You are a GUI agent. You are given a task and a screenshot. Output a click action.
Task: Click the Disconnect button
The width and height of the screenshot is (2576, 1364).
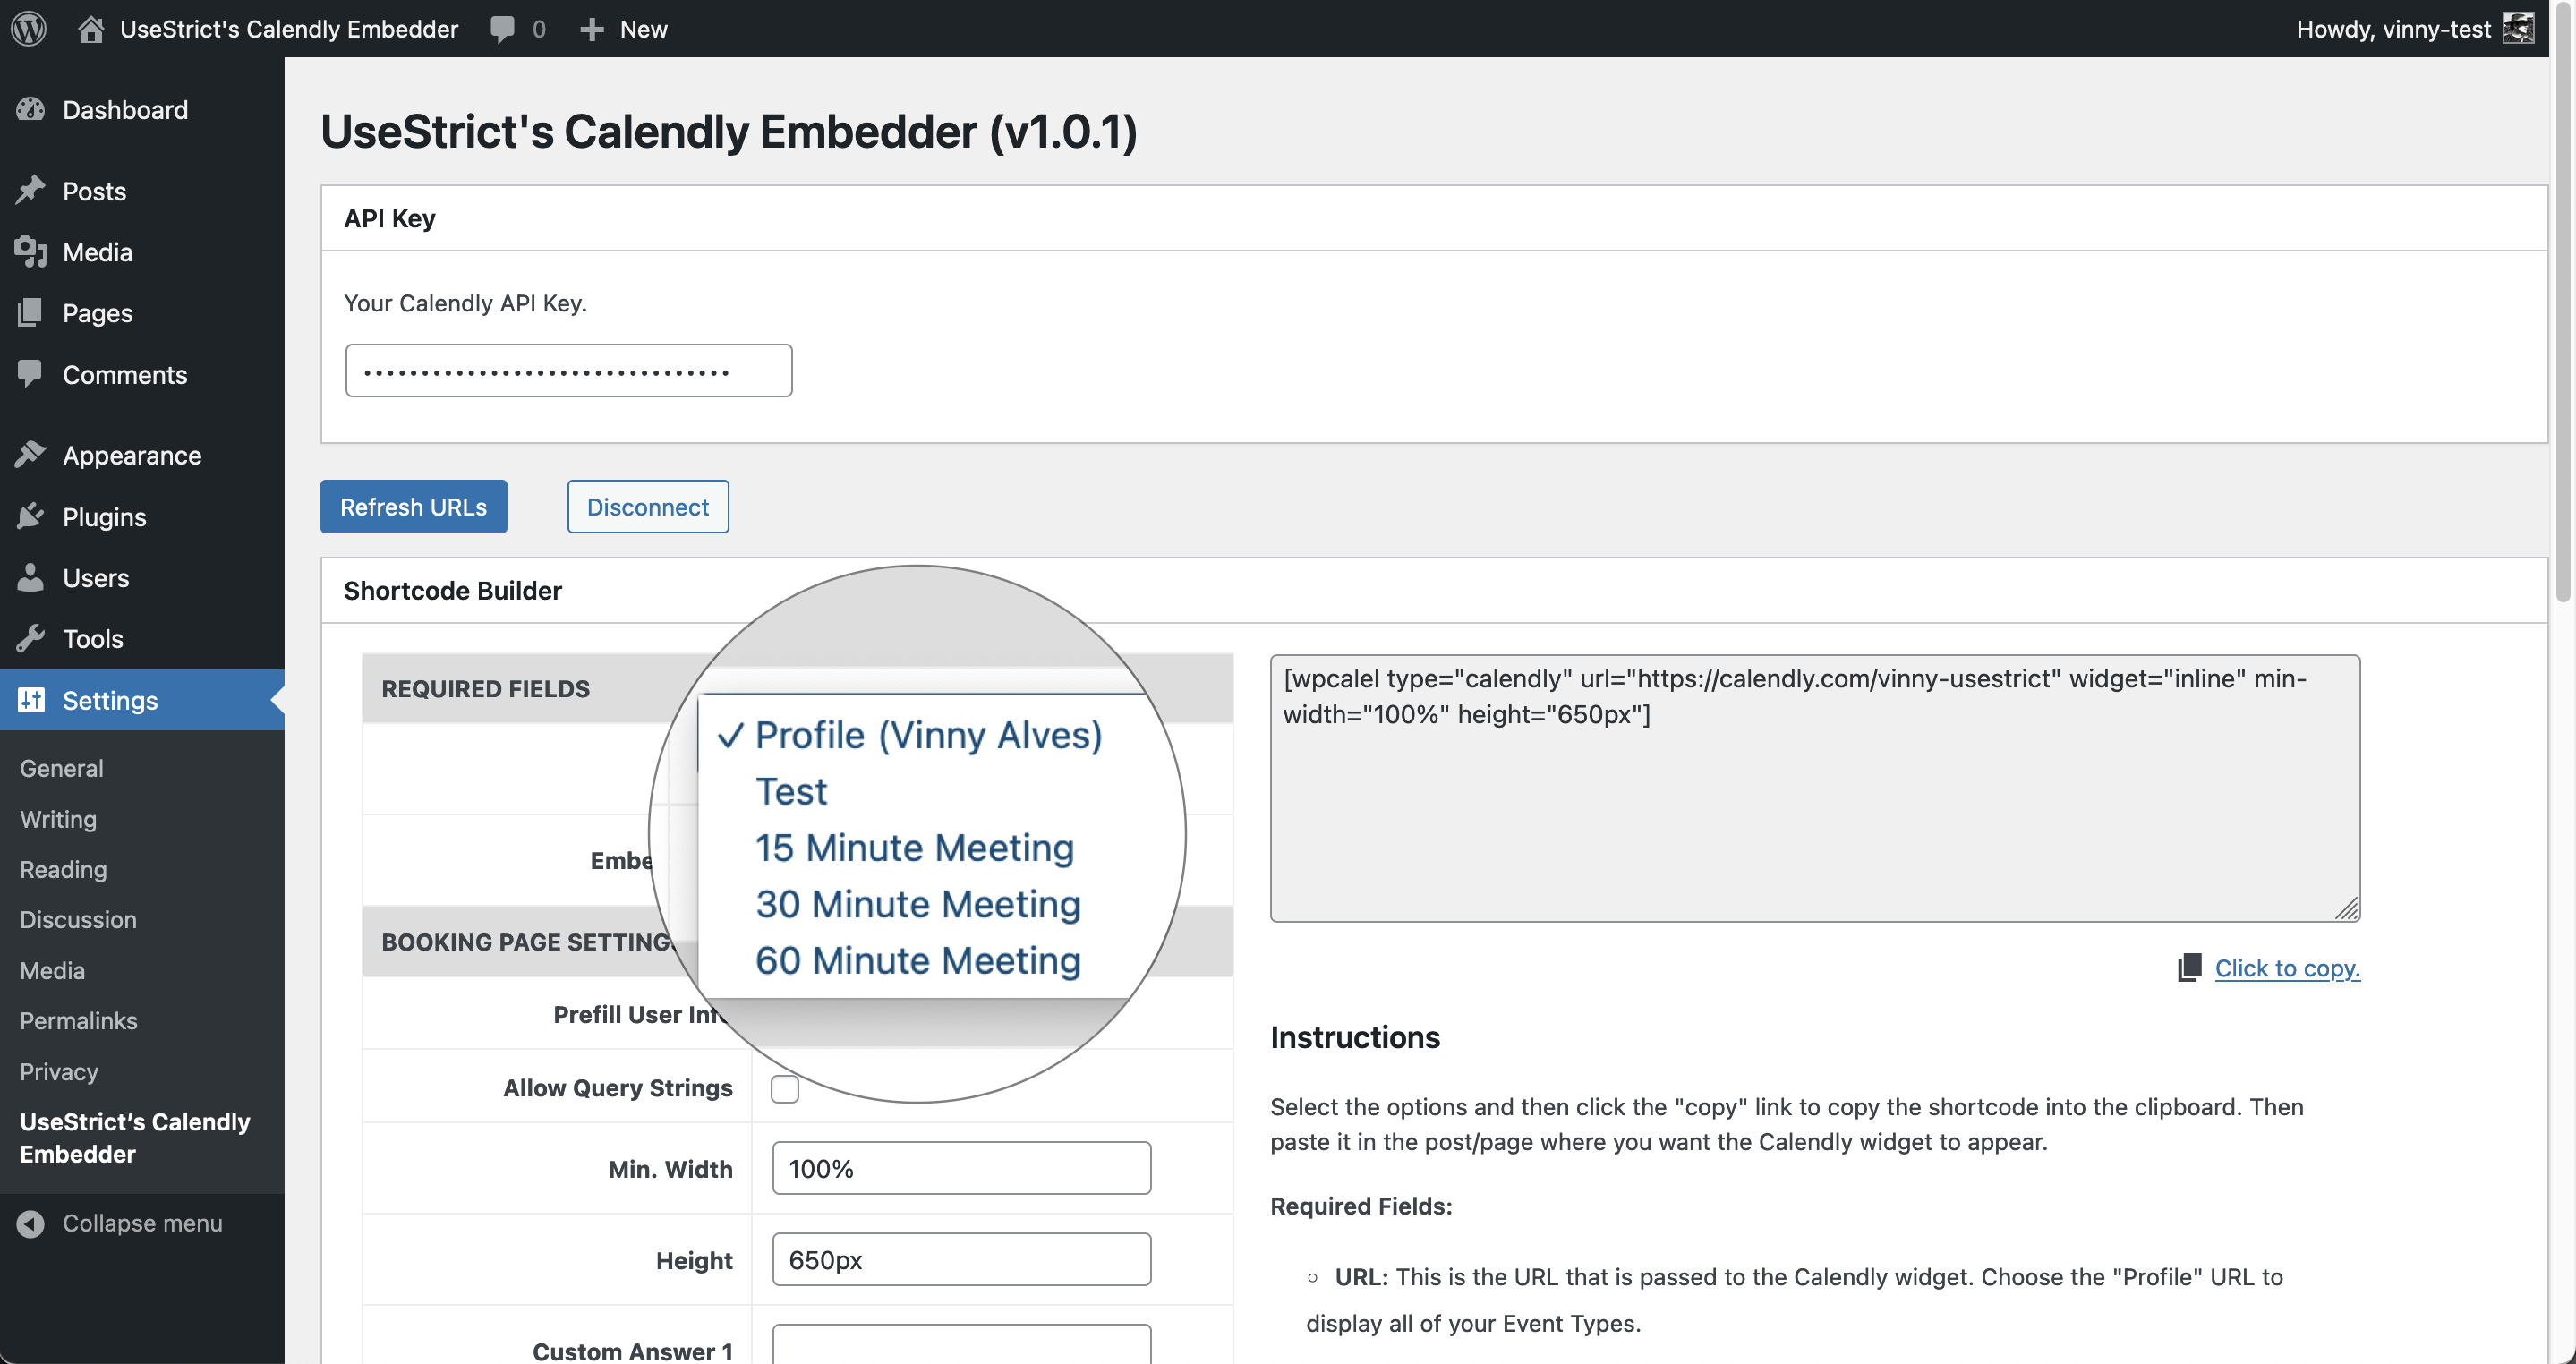648,506
